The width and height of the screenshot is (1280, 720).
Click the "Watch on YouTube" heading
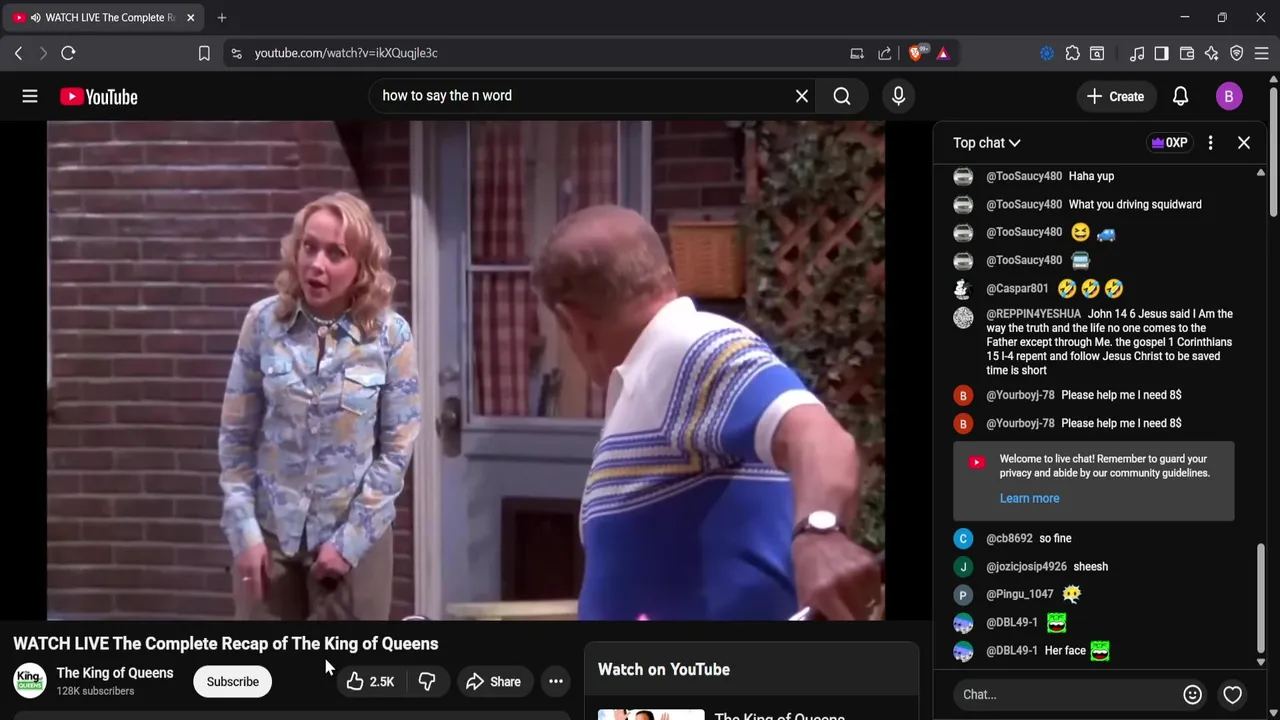click(664, 669)
